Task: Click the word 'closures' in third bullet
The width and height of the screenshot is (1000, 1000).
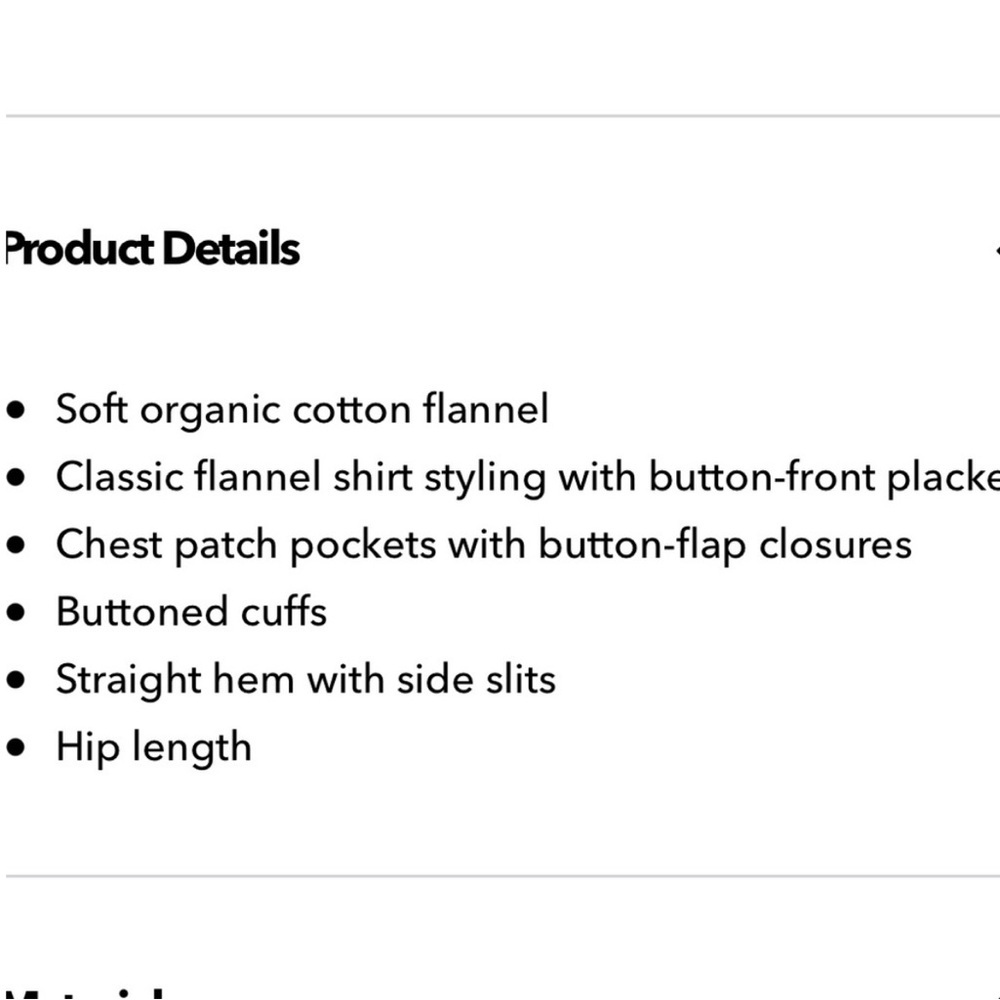Action: pyautogui.click(x=835, y=545)
